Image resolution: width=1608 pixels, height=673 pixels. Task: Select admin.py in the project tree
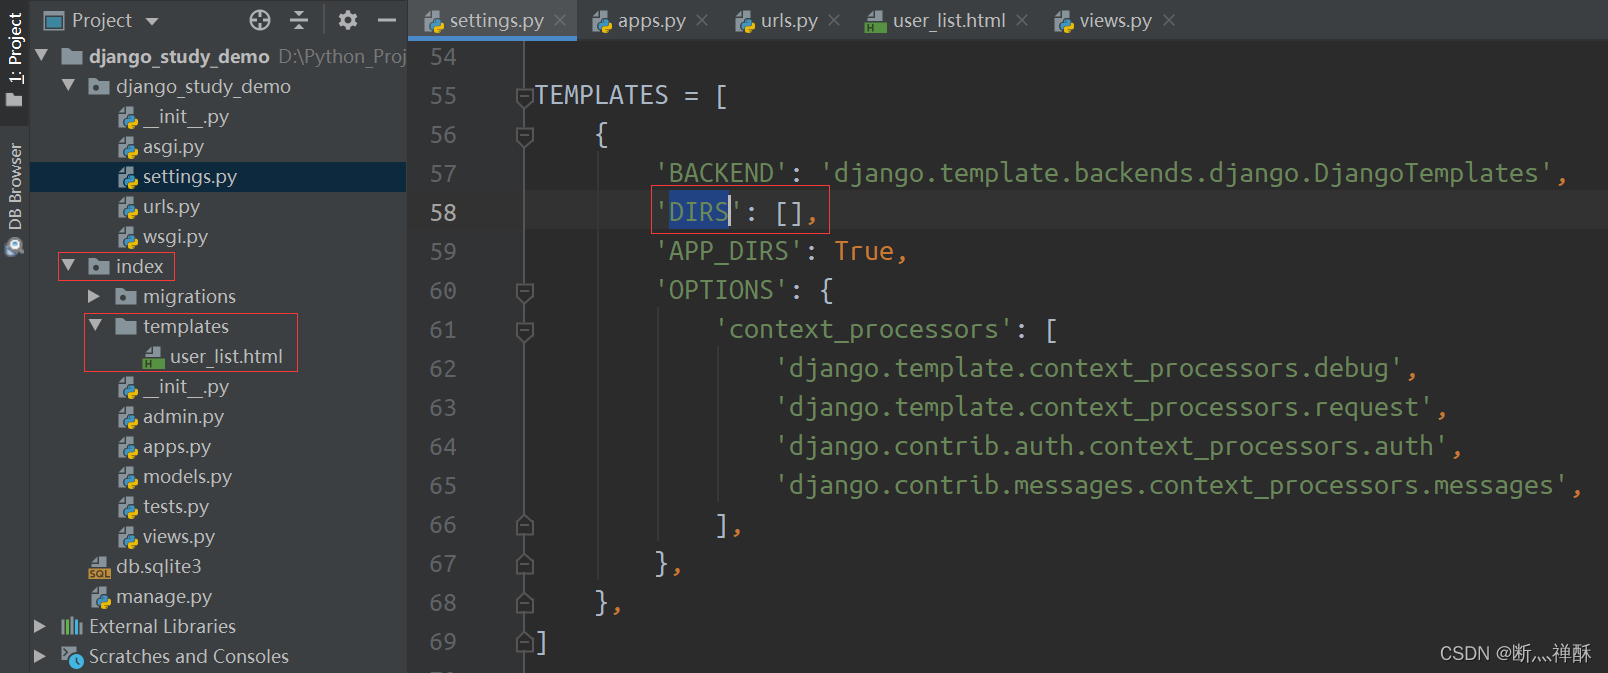tap(183, 417)
